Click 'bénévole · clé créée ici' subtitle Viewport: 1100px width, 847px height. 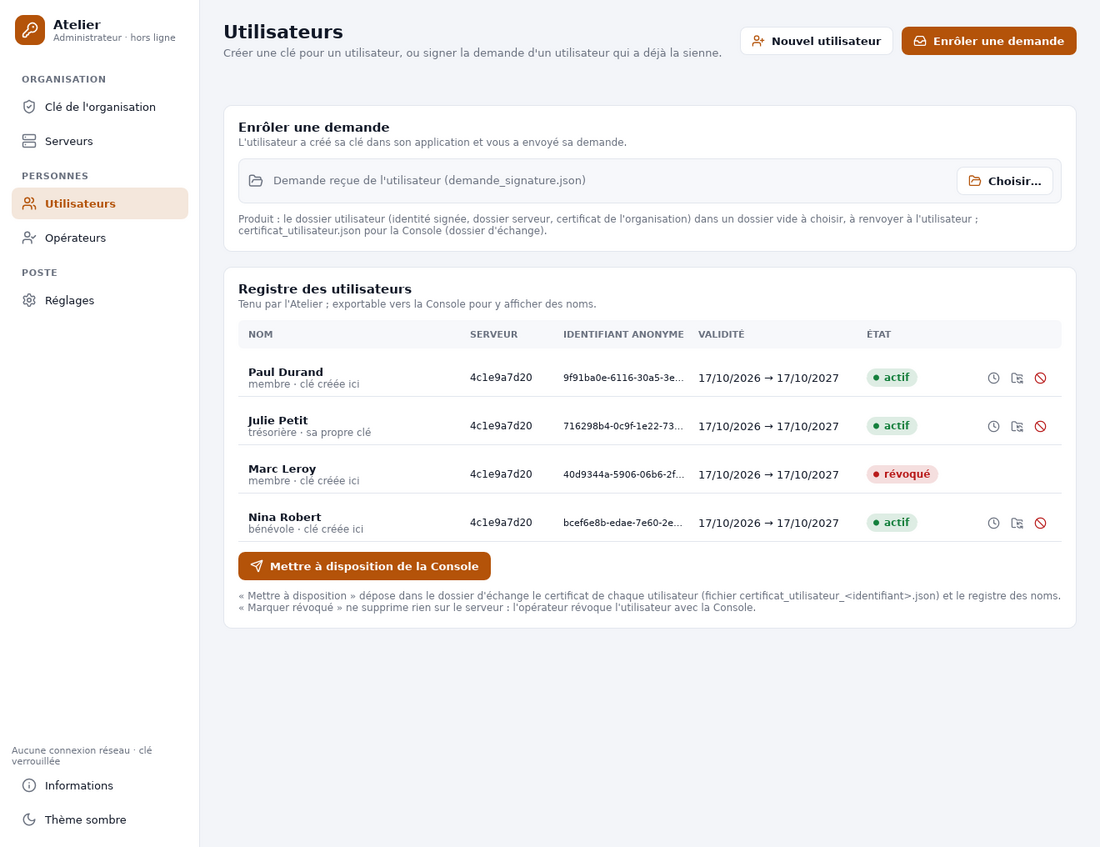pyautogui.click(x=306, y=529)
